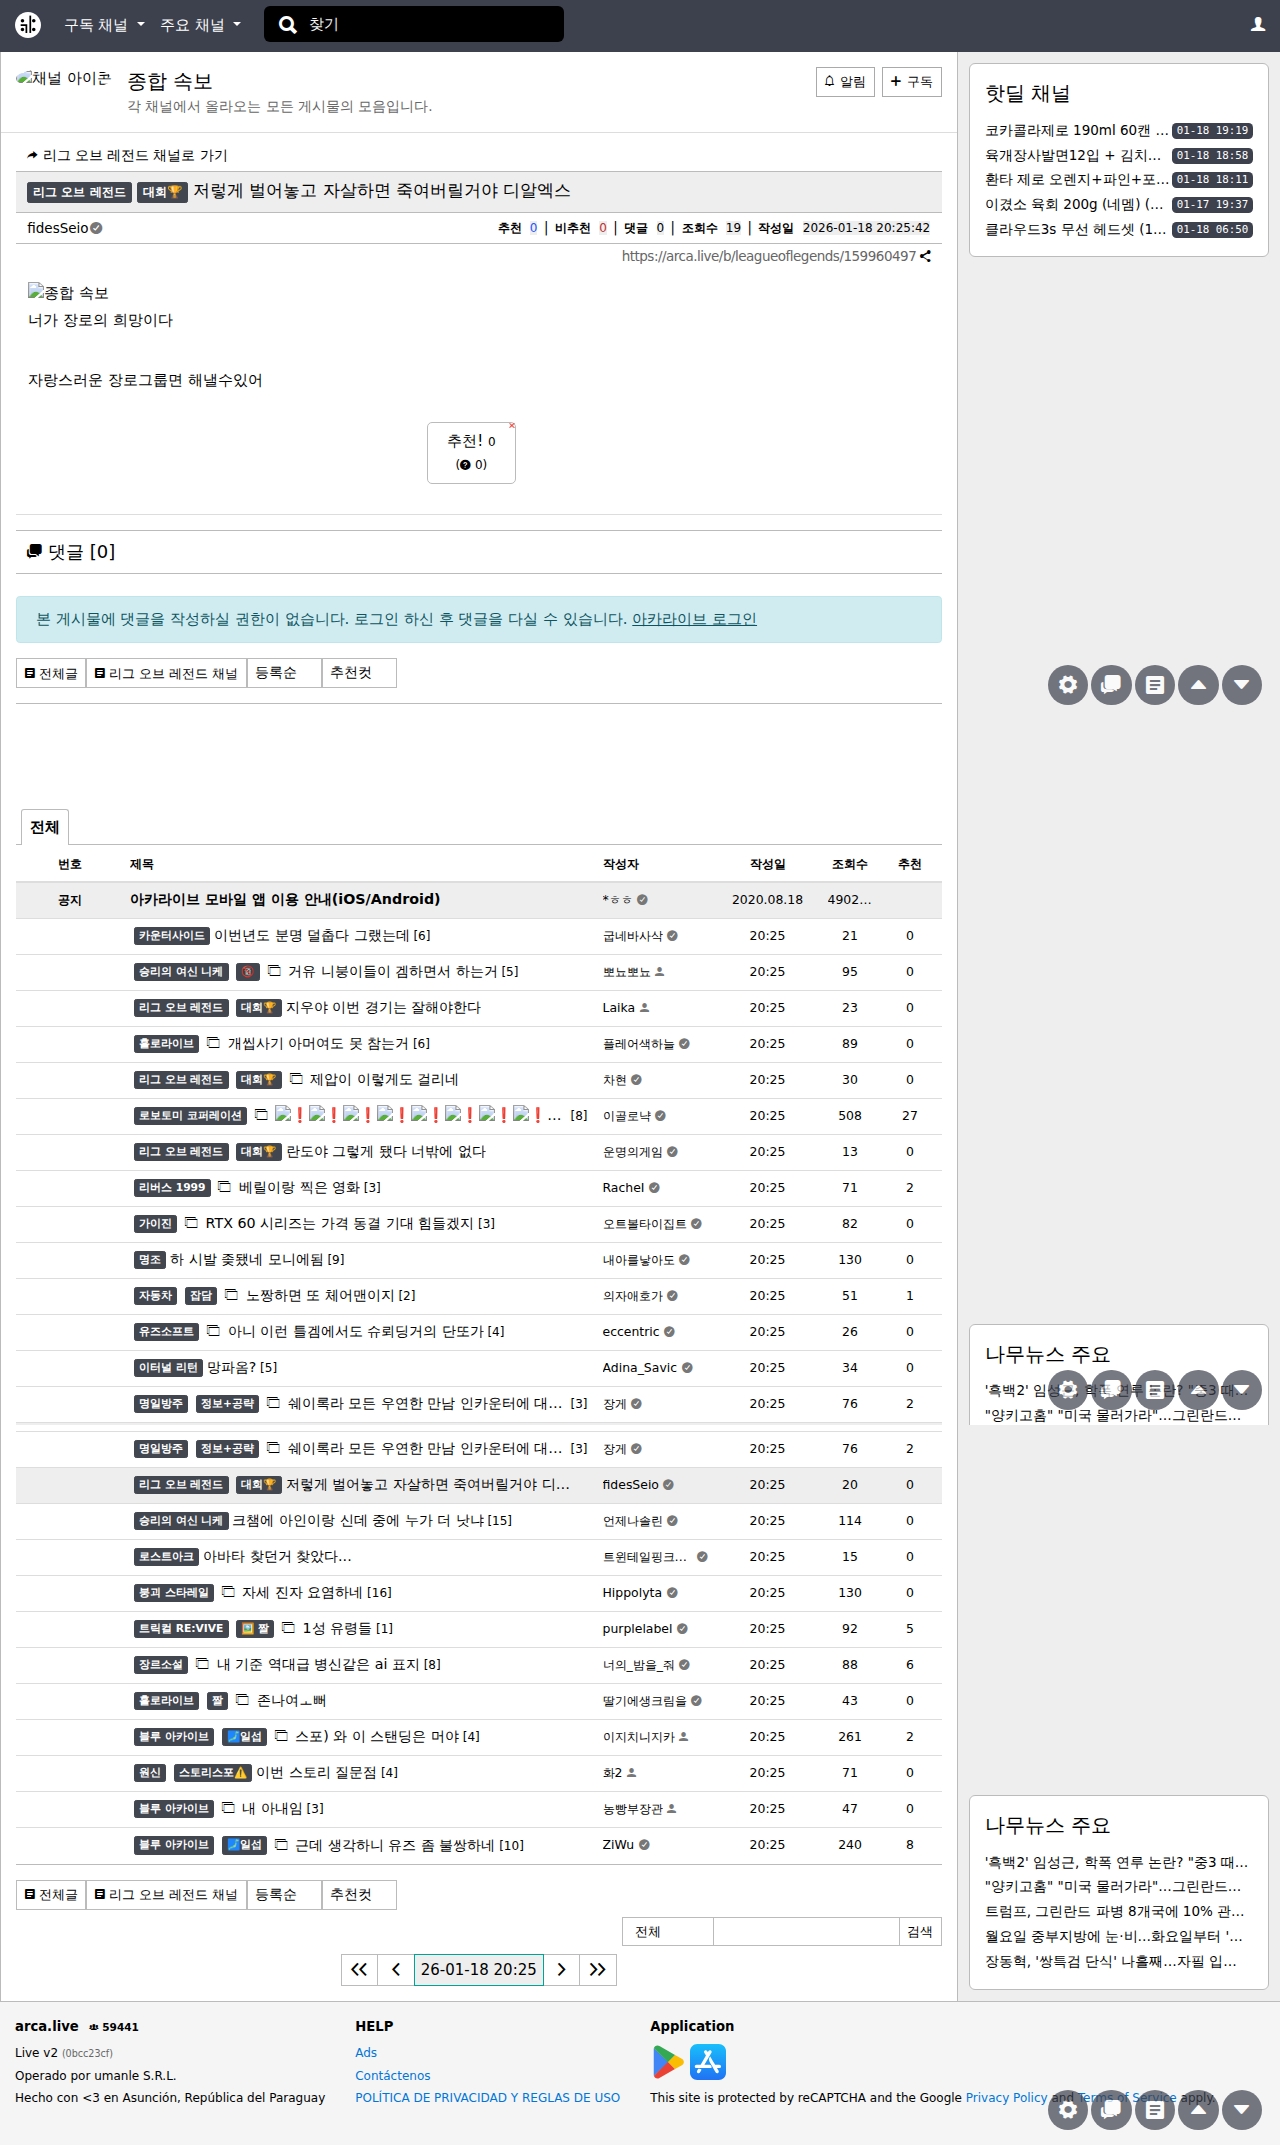Go to the next page chevron
This screenshot has width=1280, height=2145.
562,1969
